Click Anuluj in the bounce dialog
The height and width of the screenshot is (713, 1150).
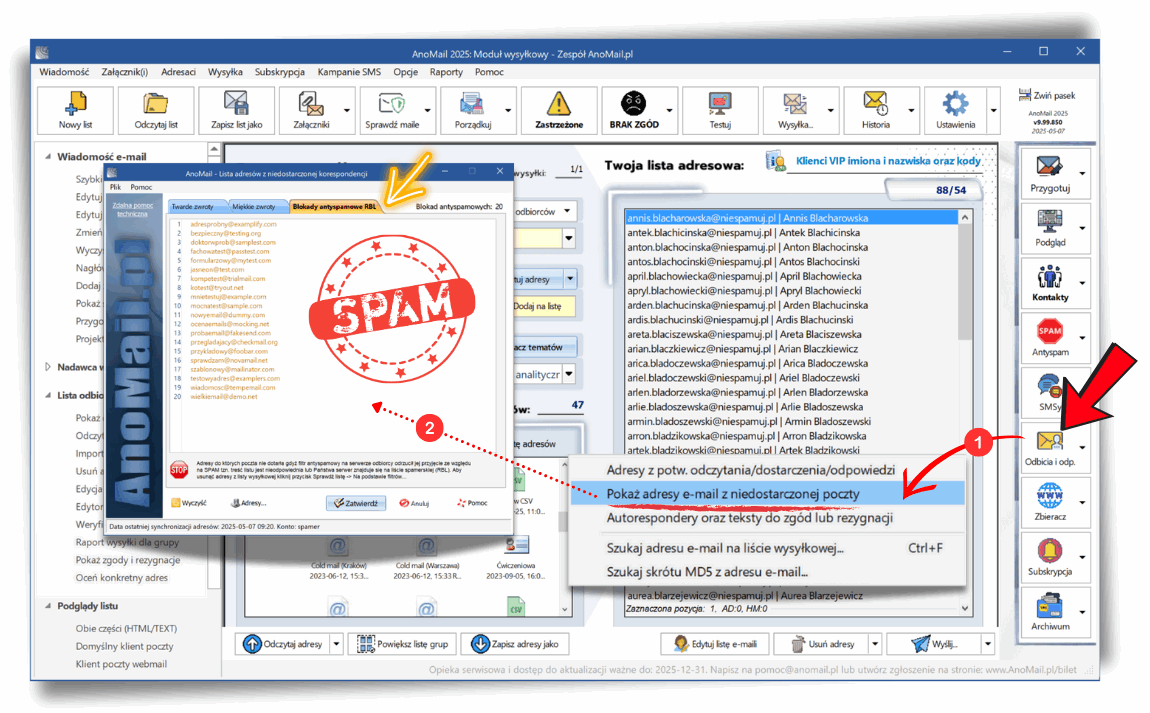click(414, 503)
